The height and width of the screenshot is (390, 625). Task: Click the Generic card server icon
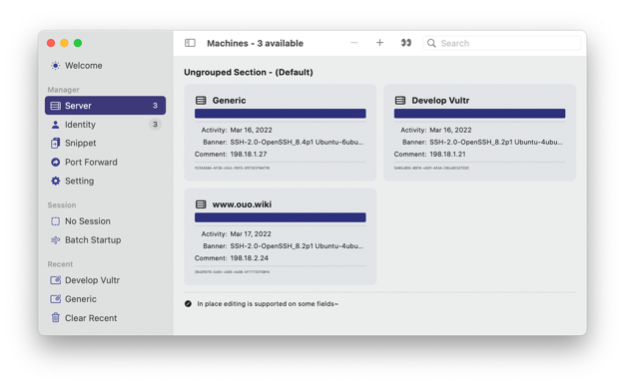[x=201, y=100]
